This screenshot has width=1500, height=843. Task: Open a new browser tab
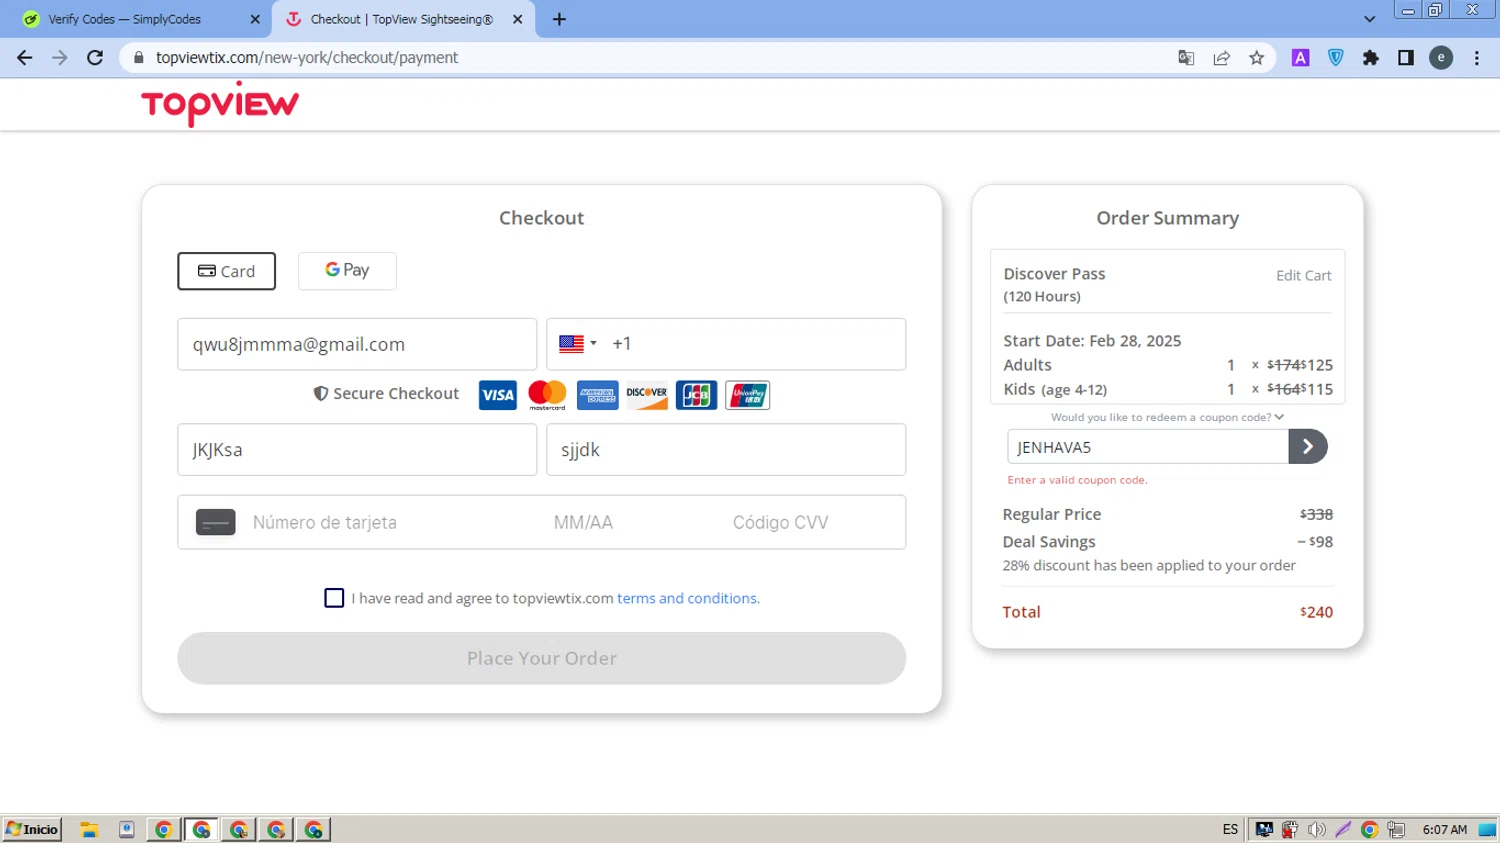click(559, 19)
